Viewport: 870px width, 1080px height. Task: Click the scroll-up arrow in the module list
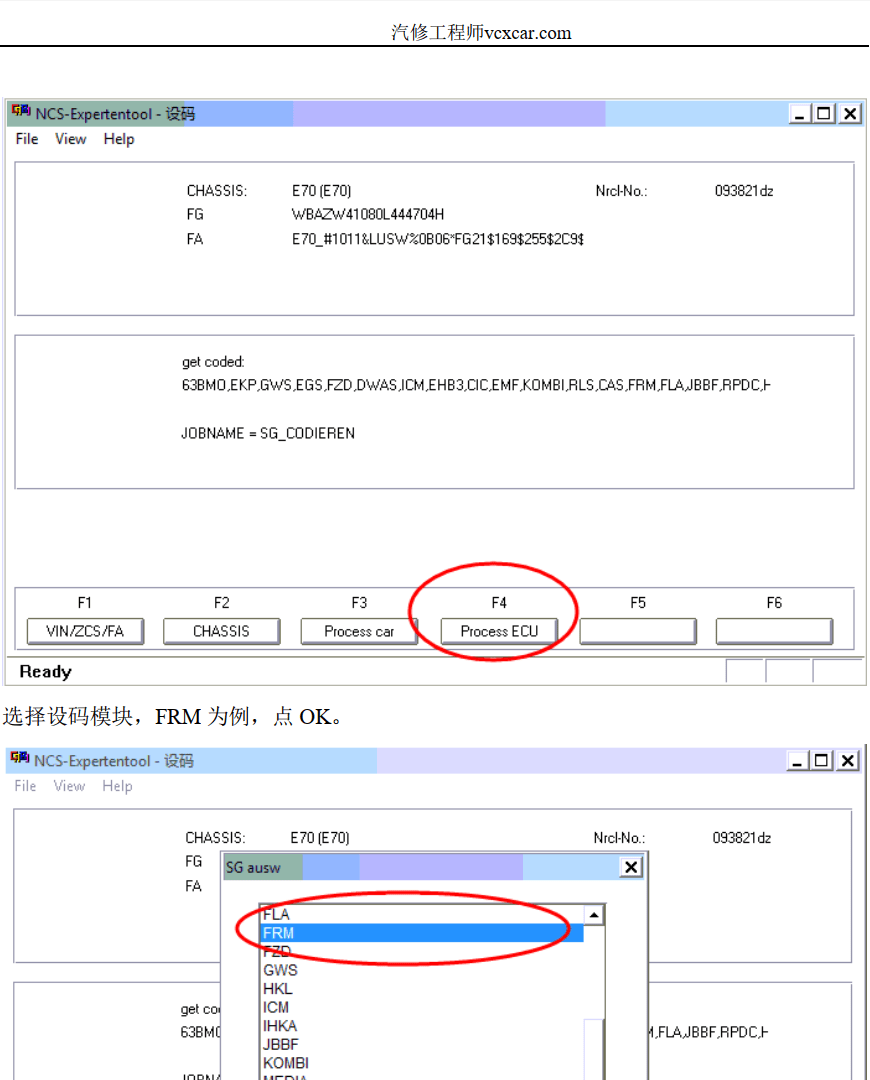click(596, 914)
